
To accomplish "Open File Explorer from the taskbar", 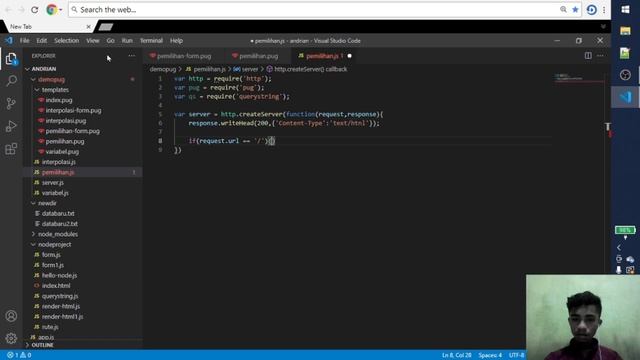I will coord(625,31).
